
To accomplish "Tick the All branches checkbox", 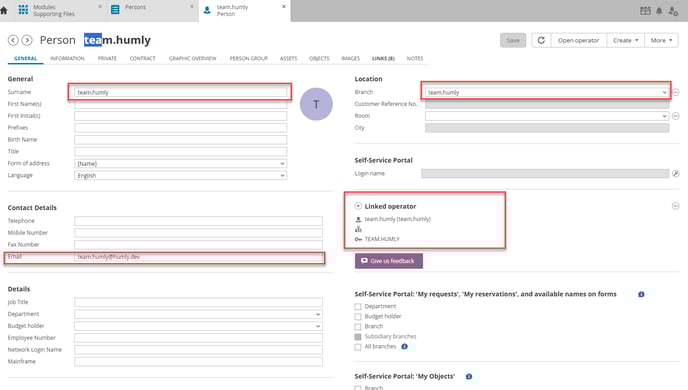I will [358, 347].
